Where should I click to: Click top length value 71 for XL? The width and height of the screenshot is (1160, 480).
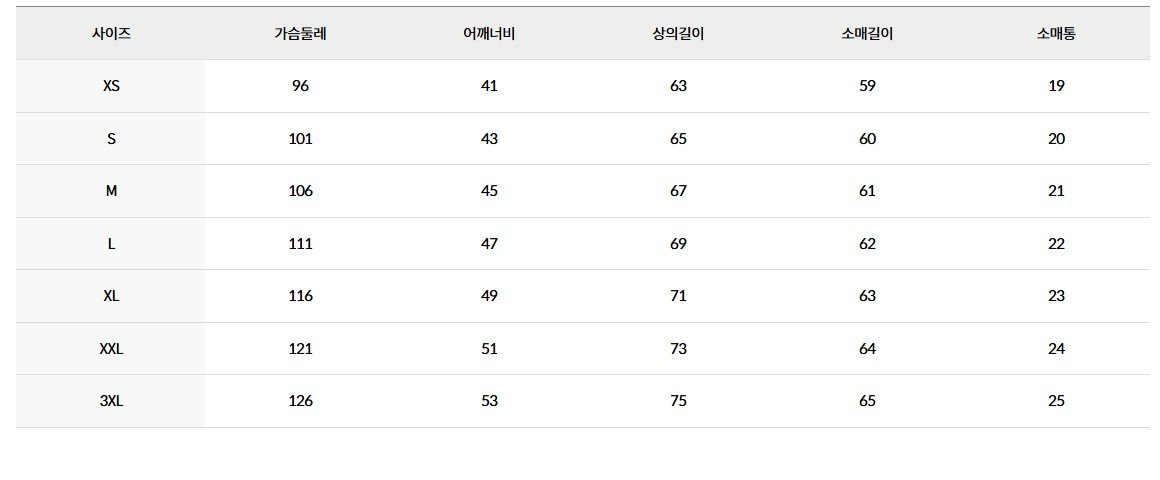pyautogui.click(x=678, y=296)
